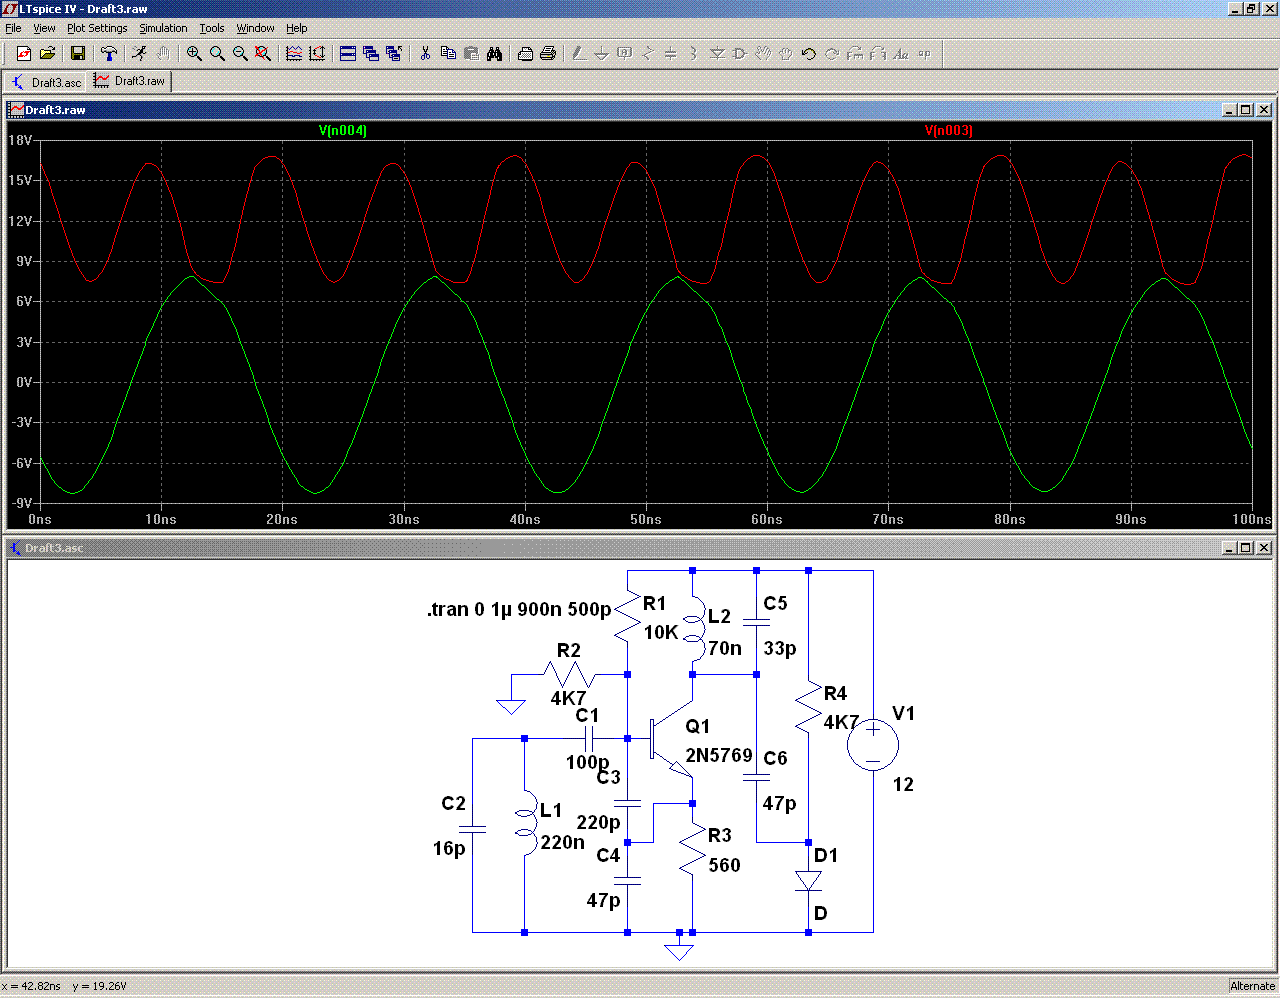
Task: Select the red V(n003) trace label
Action: click(948, 131)
